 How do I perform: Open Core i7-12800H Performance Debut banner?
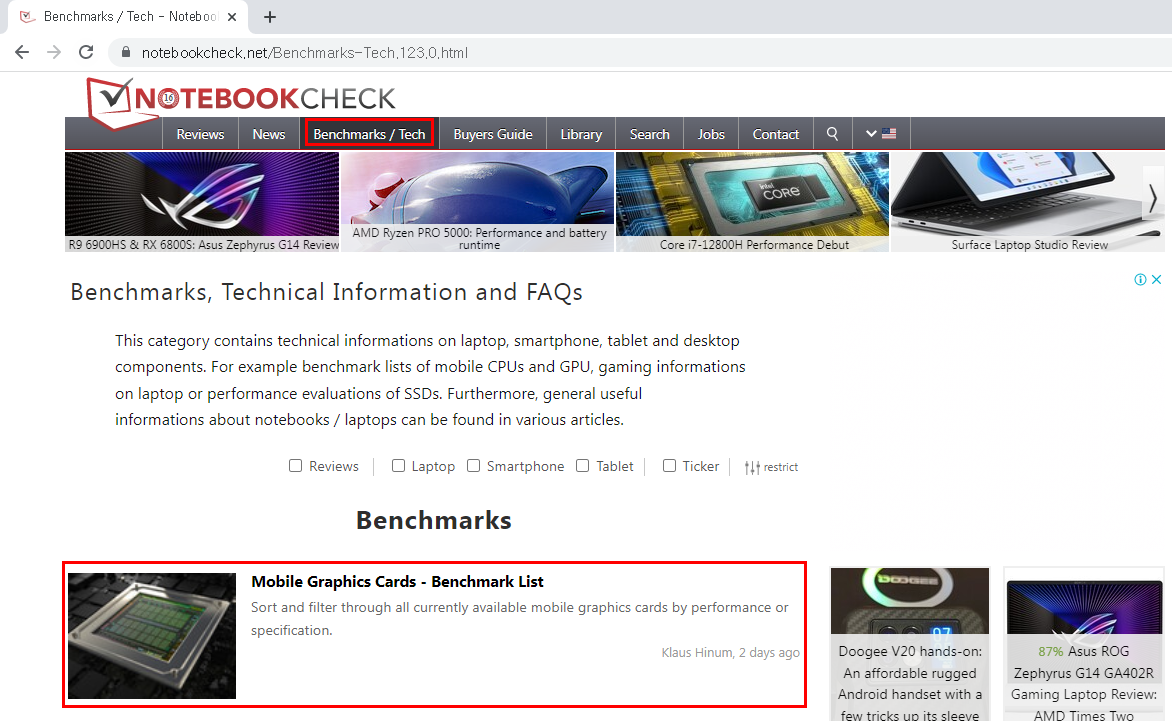[753, 202]
